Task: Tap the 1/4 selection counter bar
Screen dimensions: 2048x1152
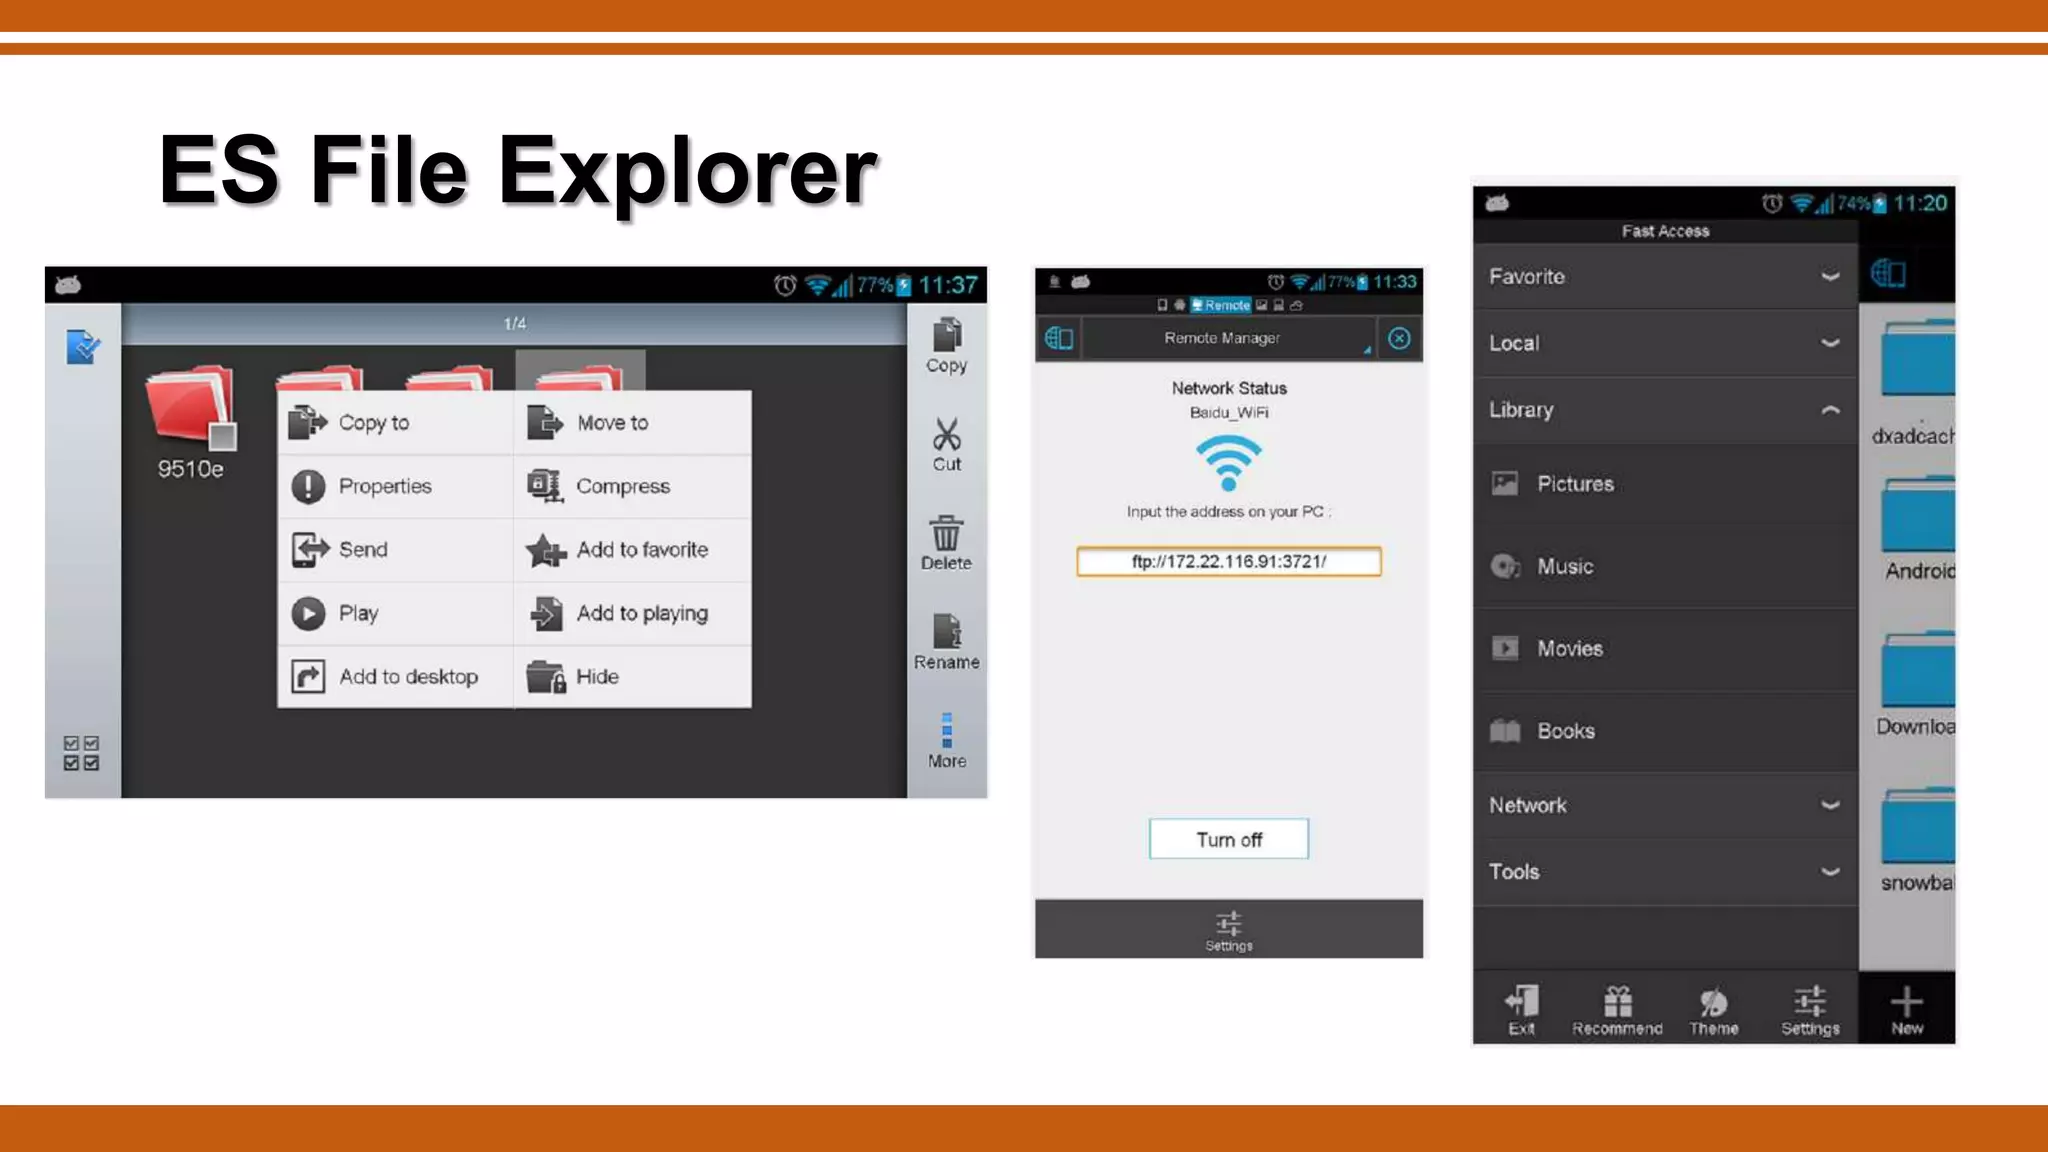Action: (514, 324)
